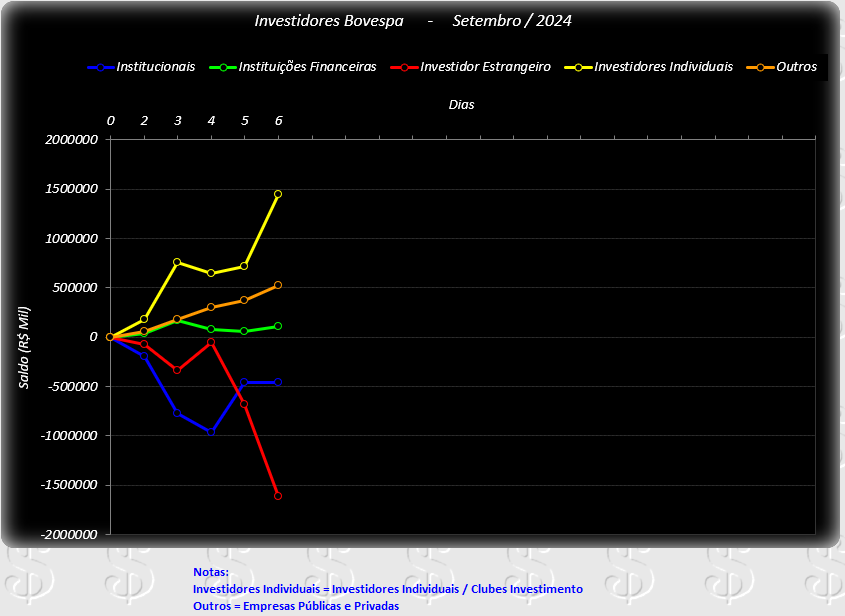
Task: Click the 500000 y-axis label
Action: click(x=75, y=288)
